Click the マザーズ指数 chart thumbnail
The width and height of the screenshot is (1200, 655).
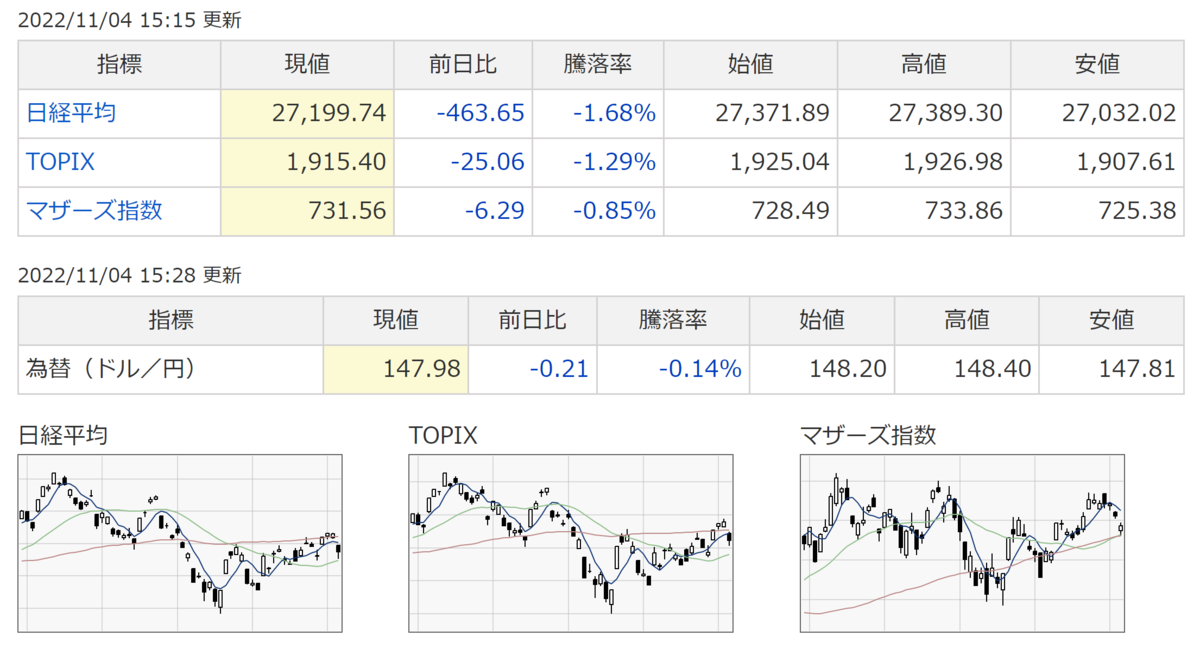click(963, 543)
